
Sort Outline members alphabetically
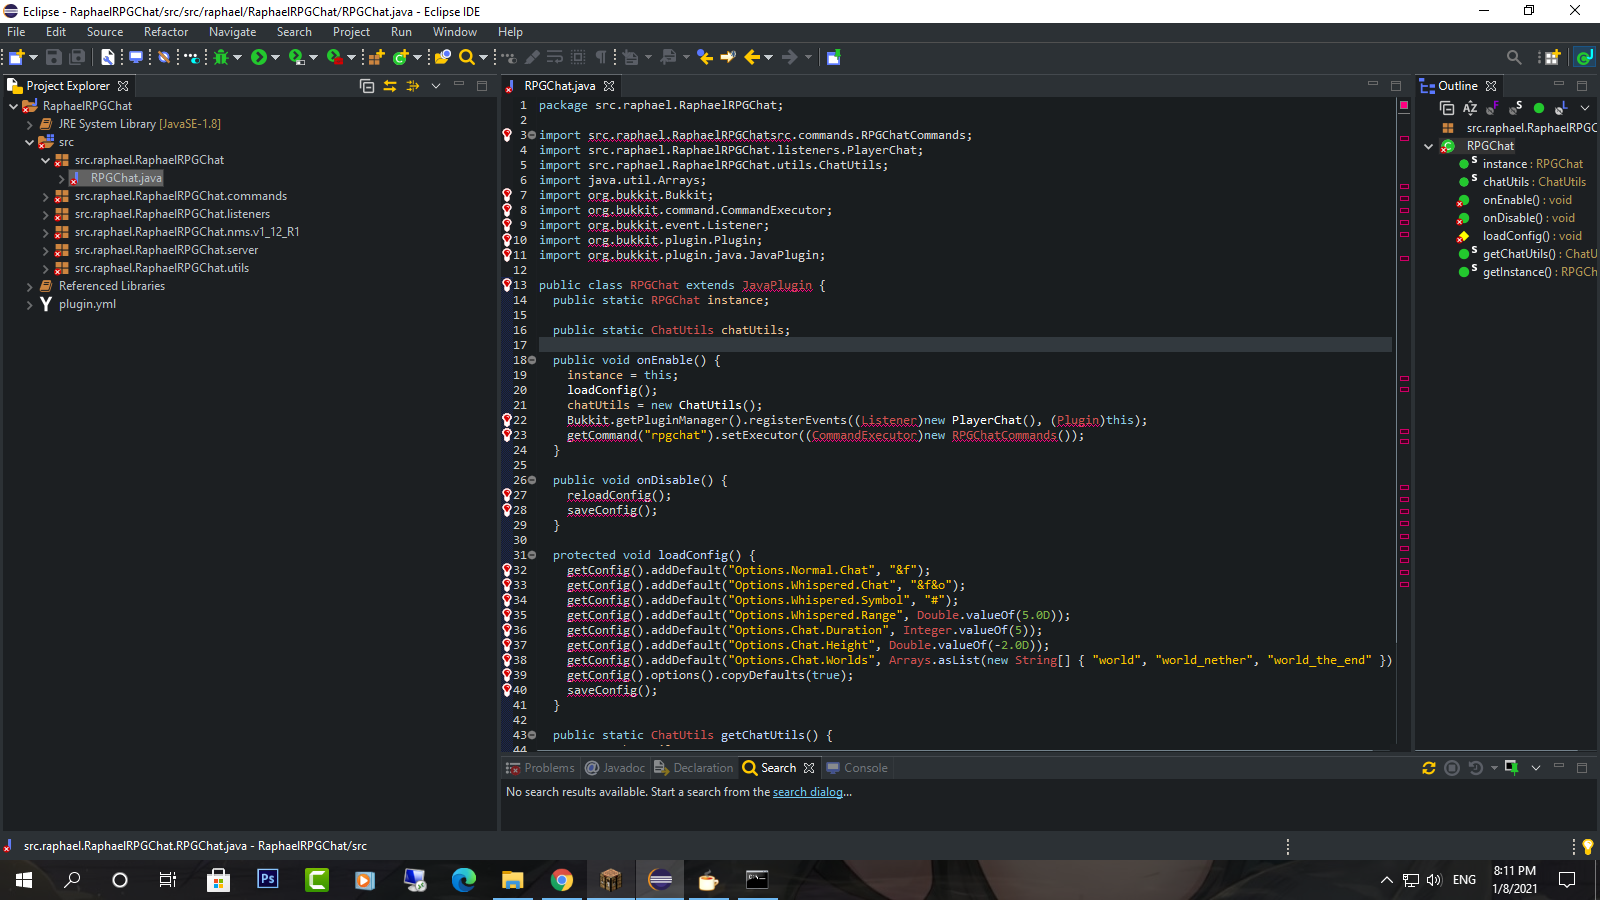tap(1470, 108)
